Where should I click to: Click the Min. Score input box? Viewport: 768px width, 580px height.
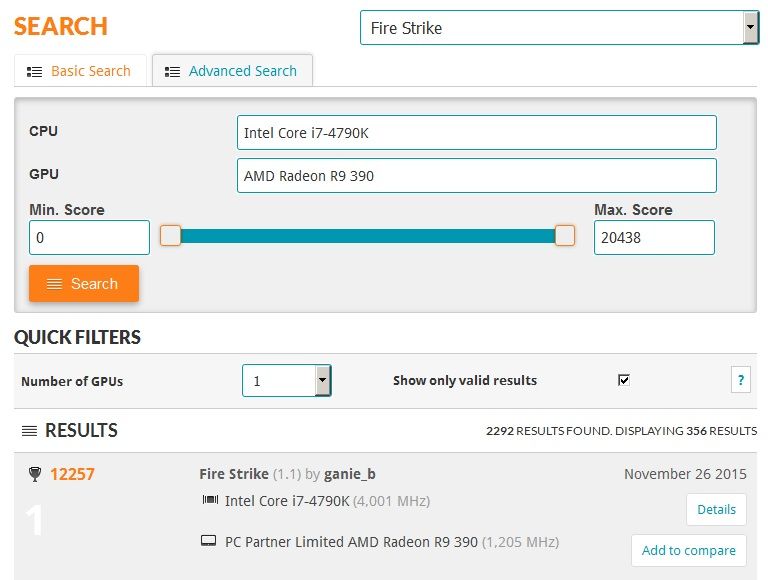pyautogui.click(x=89, y=237)
